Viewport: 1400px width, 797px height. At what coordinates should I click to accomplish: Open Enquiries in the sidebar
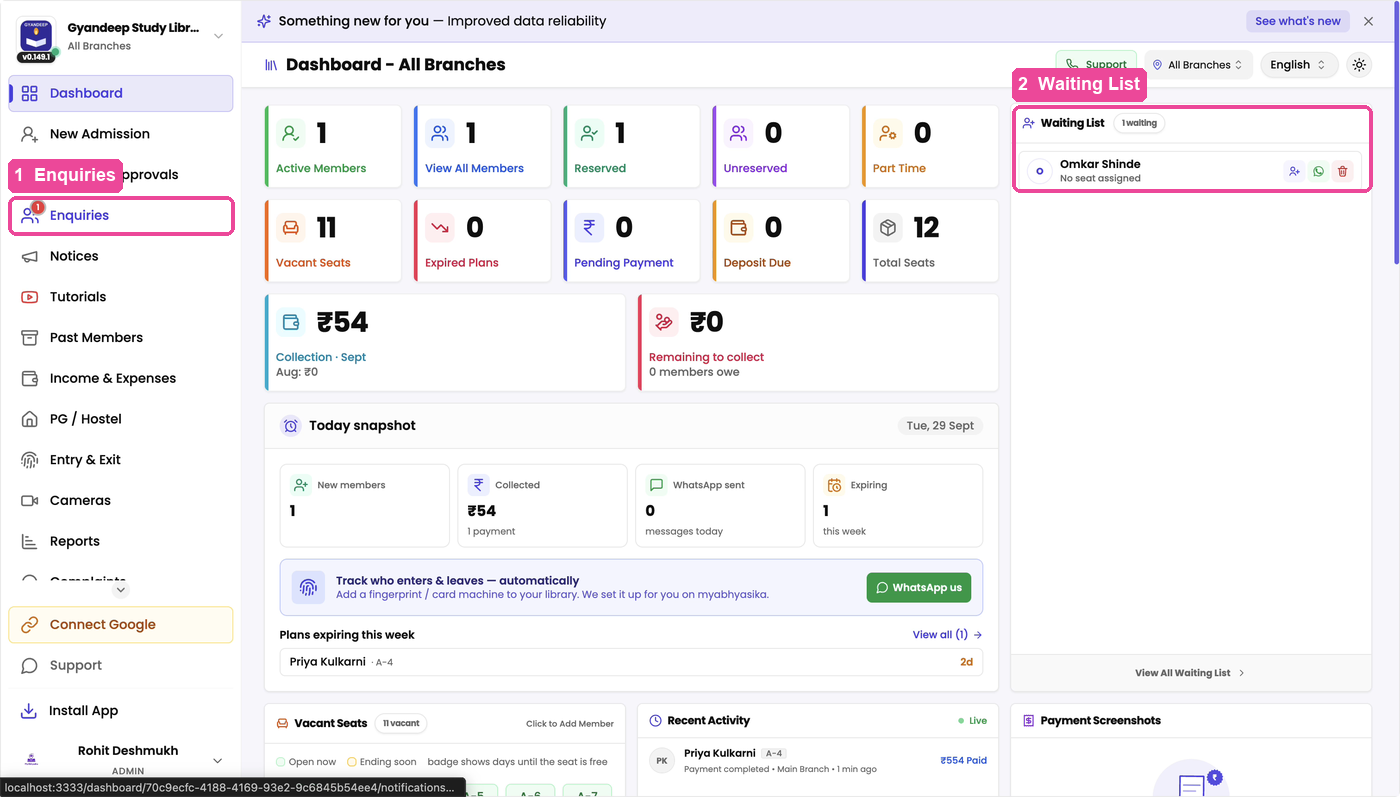click(x=121, y=216)
